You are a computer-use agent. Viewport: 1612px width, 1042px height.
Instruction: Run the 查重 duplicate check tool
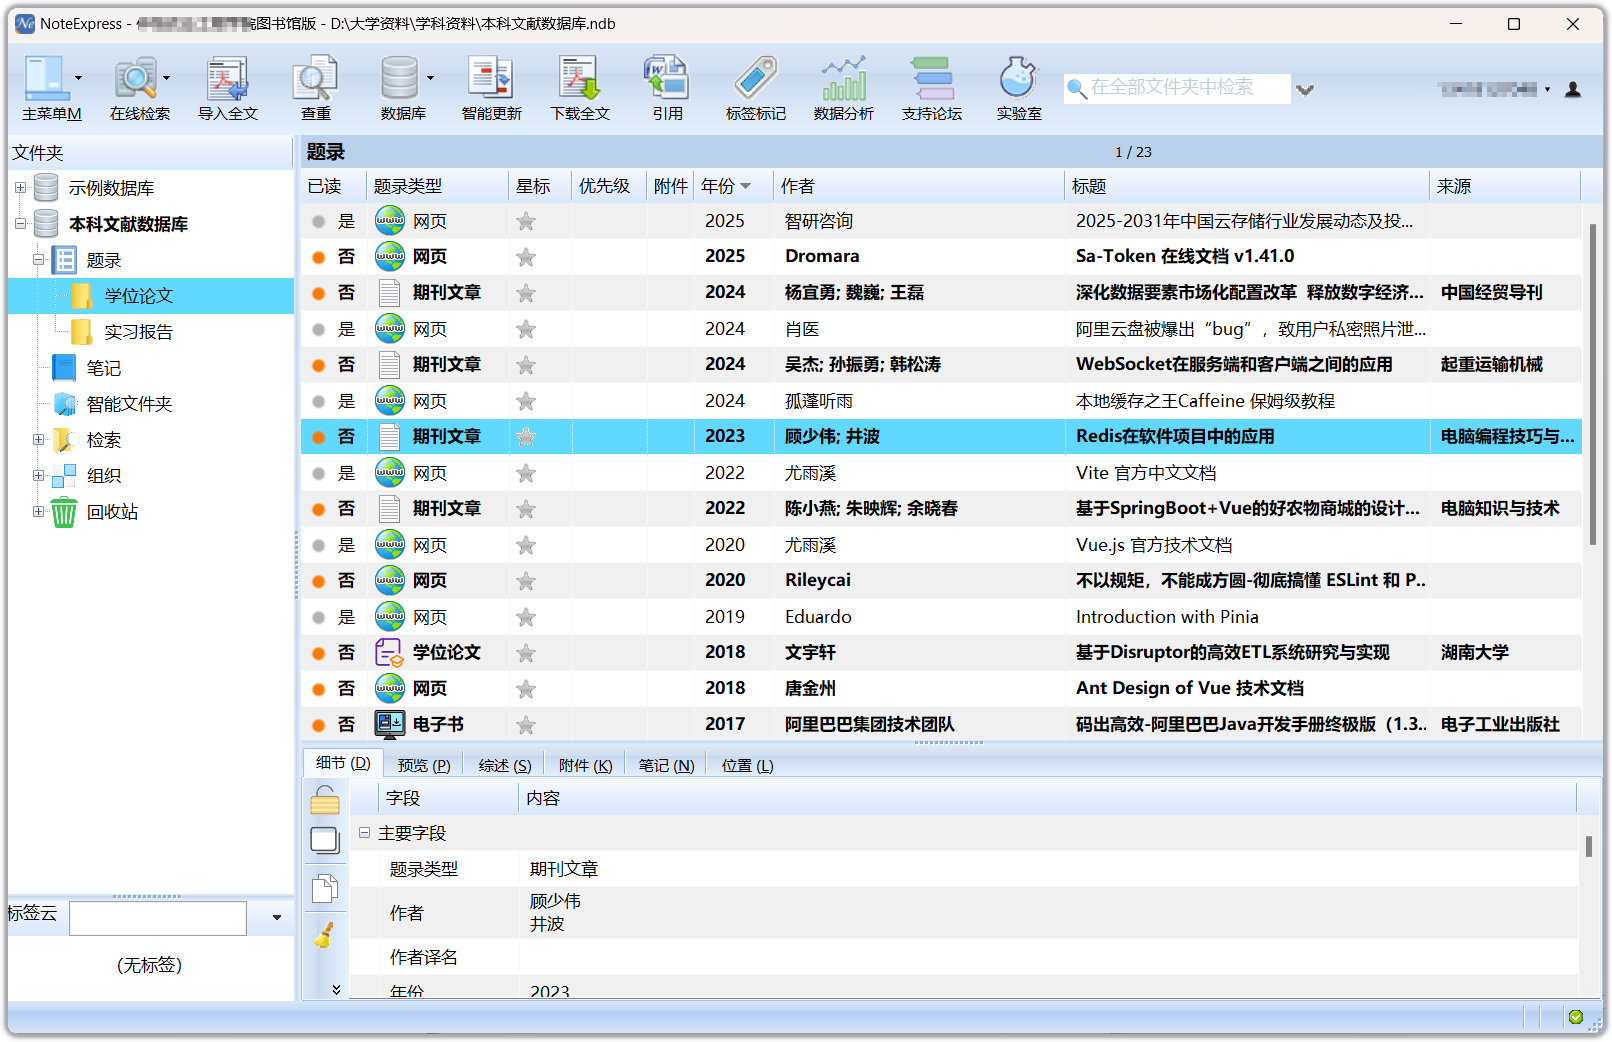[x=315, y=78]
